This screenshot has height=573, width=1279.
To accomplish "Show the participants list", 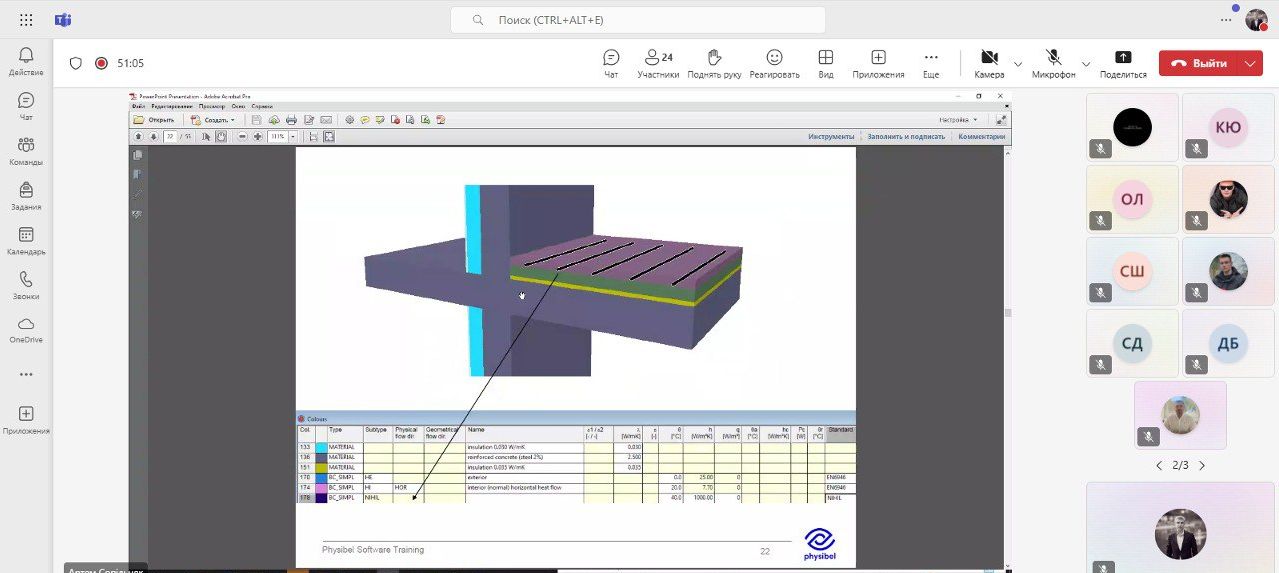I will coord(658,64).
